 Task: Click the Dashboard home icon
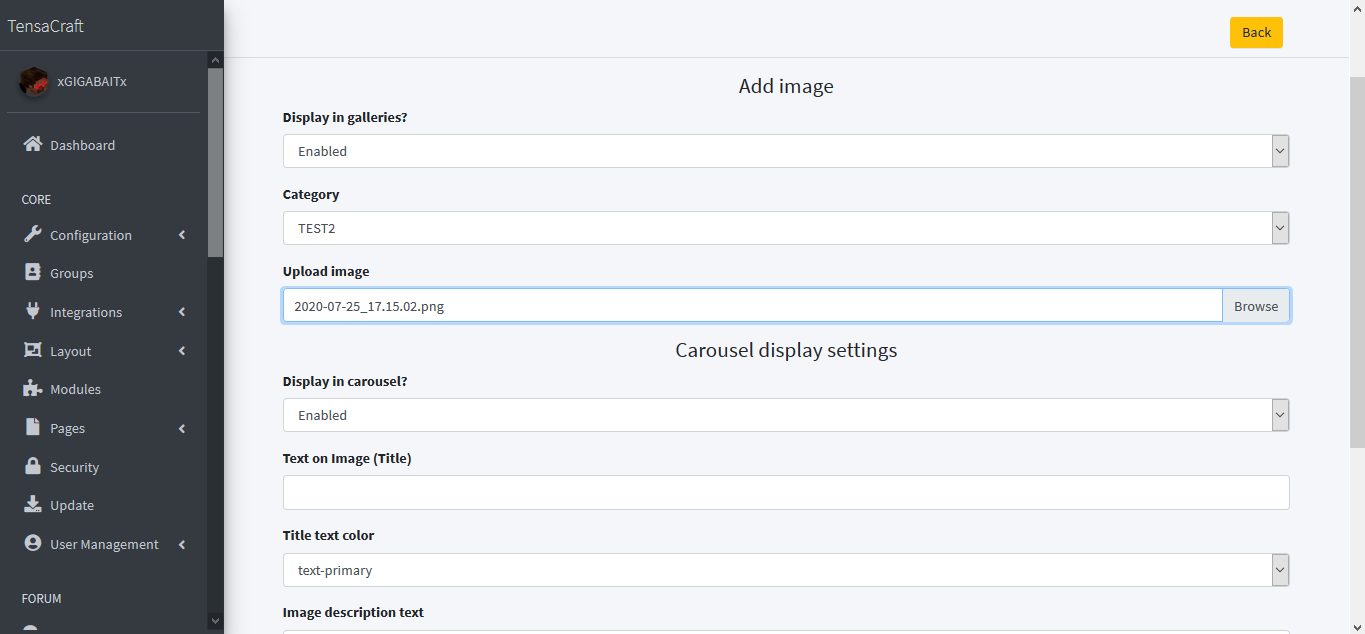point(32,145)
